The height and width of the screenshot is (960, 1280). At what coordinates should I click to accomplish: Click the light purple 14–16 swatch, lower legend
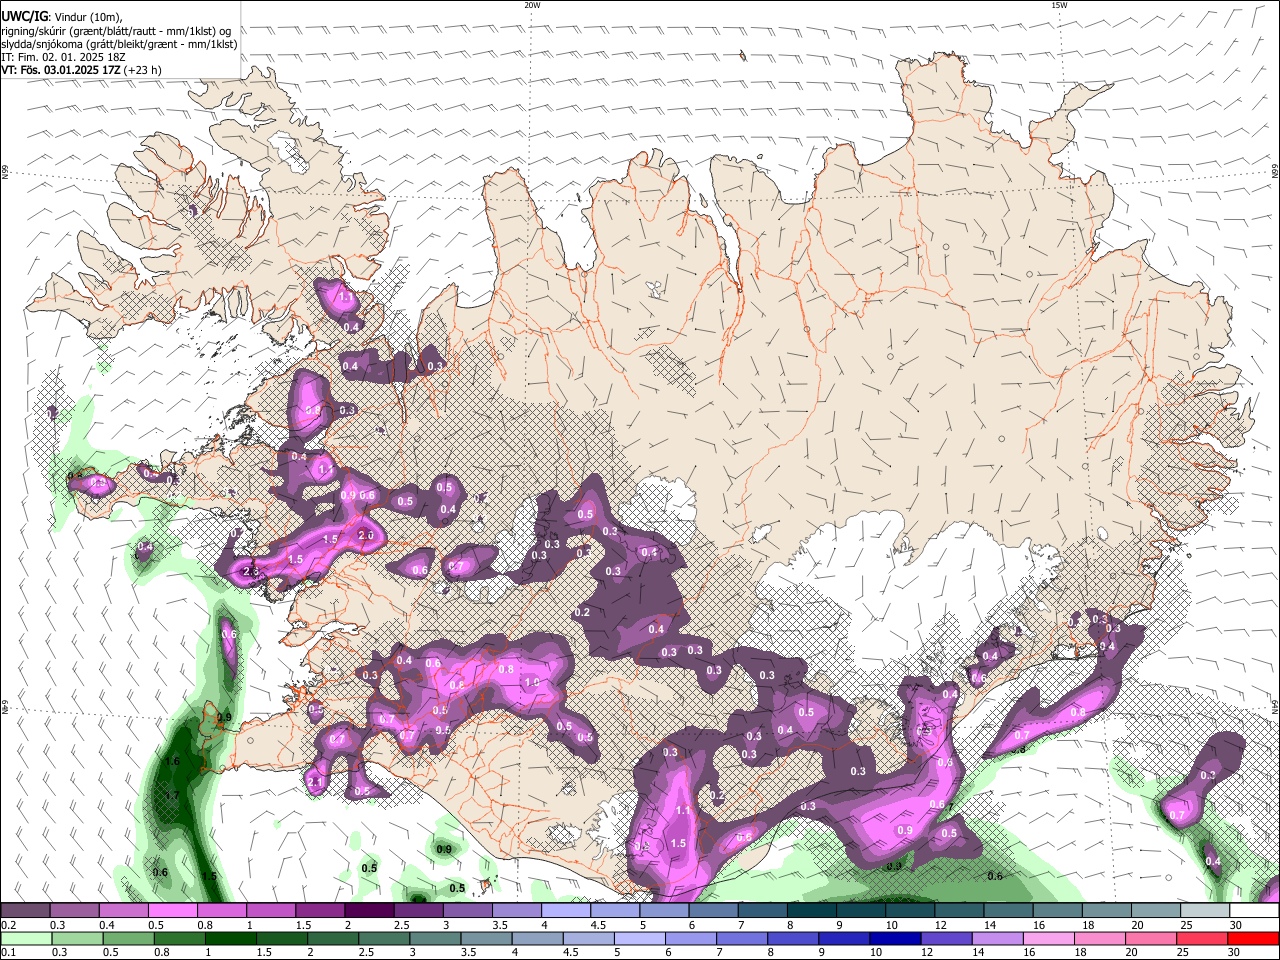(x=997, y=939)
